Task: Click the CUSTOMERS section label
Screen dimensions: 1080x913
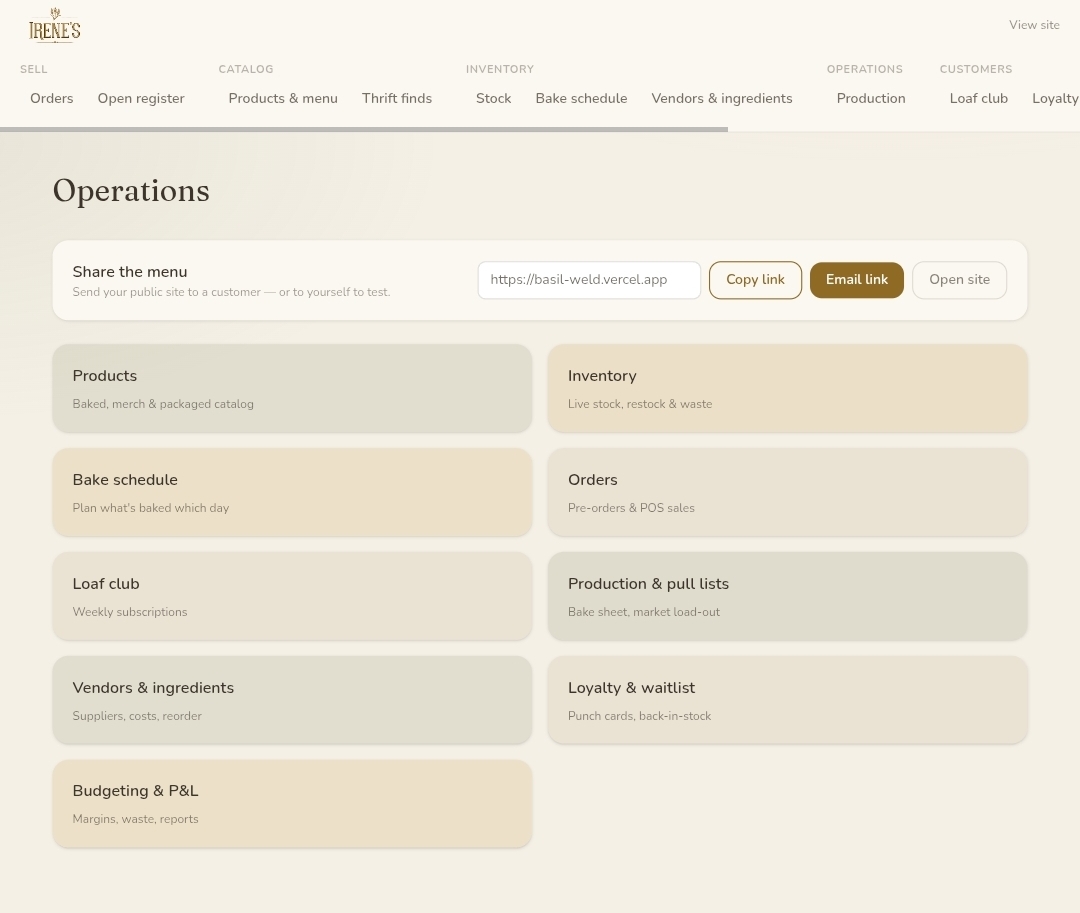Action: 976,70
